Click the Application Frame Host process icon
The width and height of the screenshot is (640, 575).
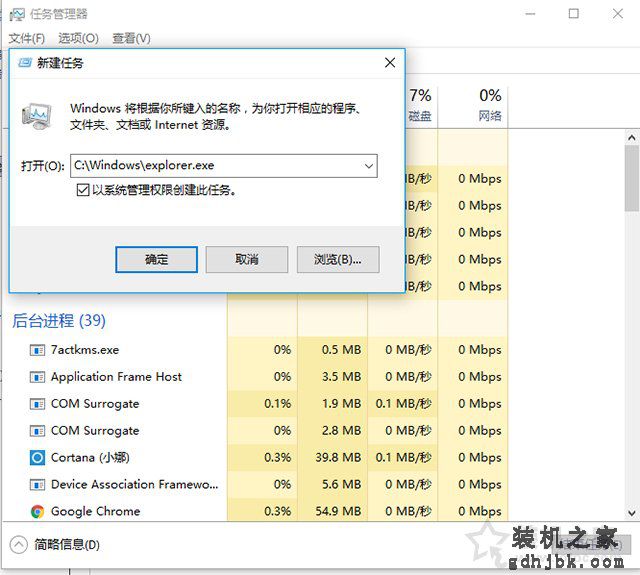pyautogui.click(x=37, y=377)
